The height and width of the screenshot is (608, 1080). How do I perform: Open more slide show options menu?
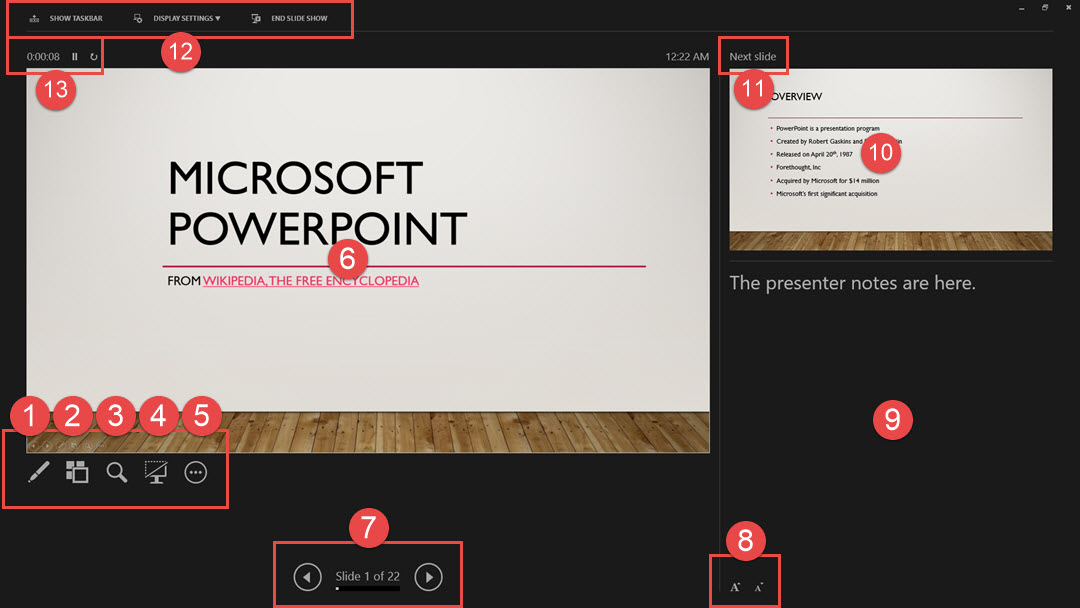(196, 473)
